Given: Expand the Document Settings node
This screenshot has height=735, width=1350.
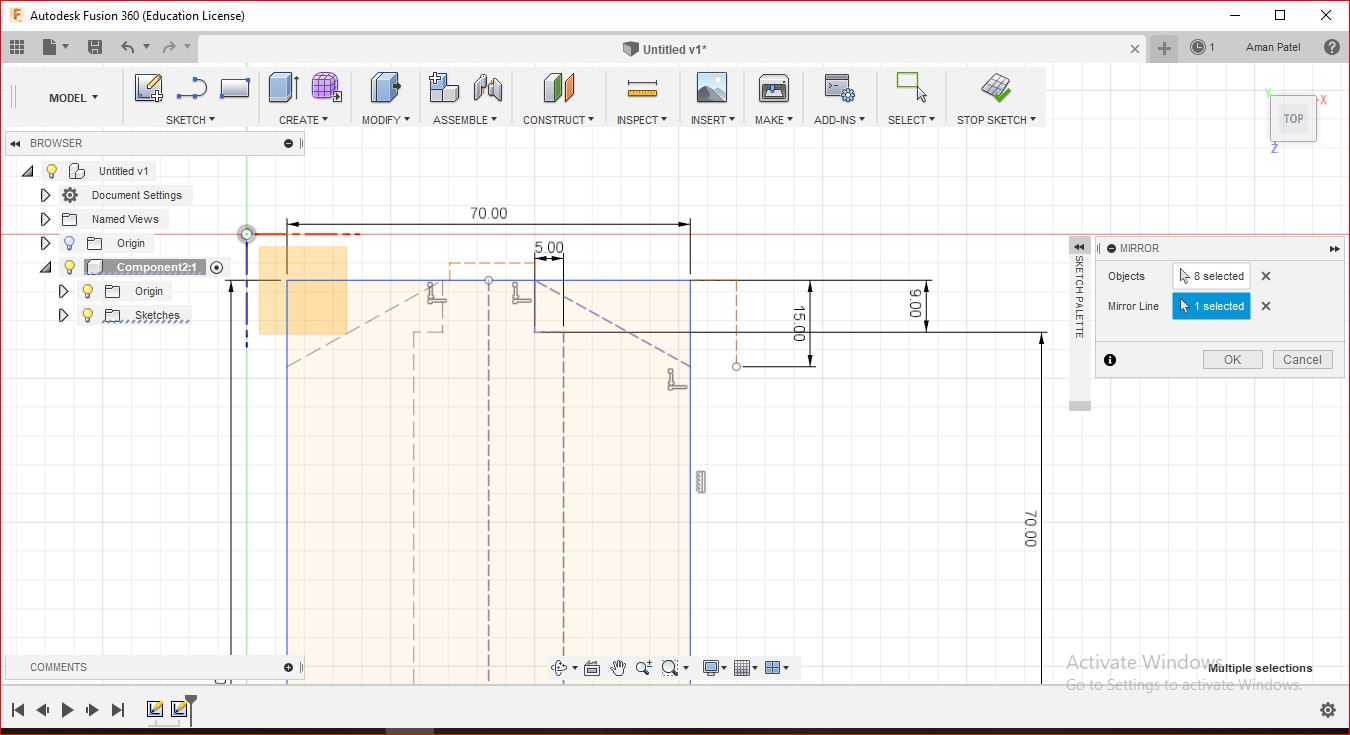Looking at the screenshot, I should pyautogui.click(x=45, y=195).
